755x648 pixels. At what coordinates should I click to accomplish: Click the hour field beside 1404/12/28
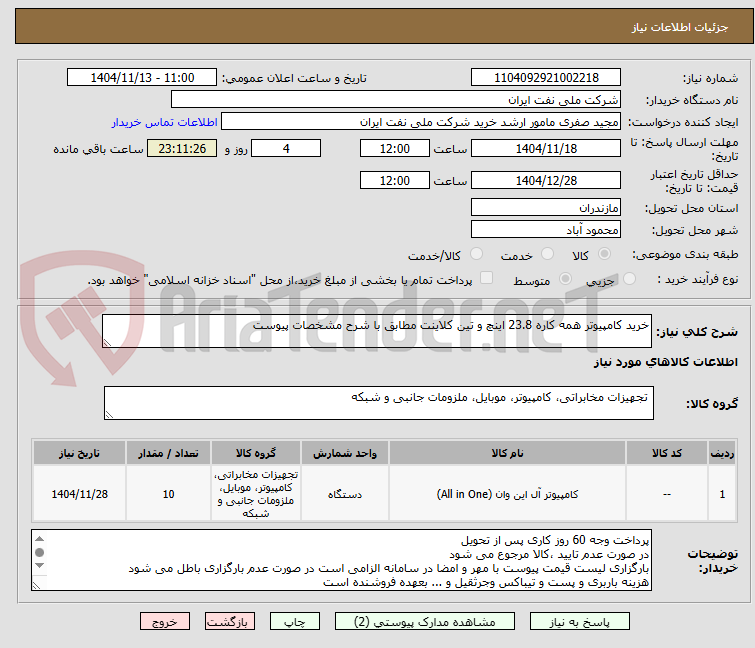(x=394, y=180)
